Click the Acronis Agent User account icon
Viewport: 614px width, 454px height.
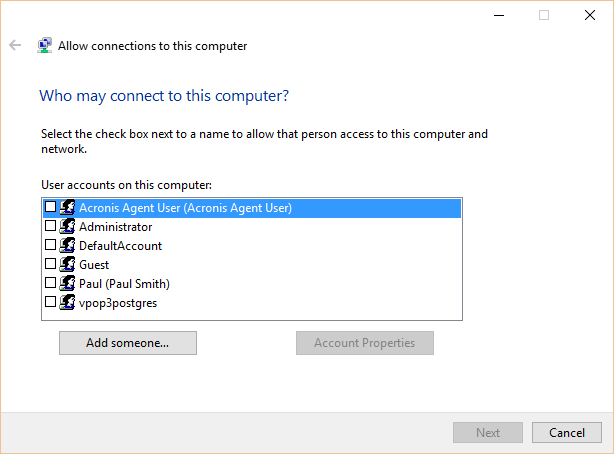[x=67, y=207]
